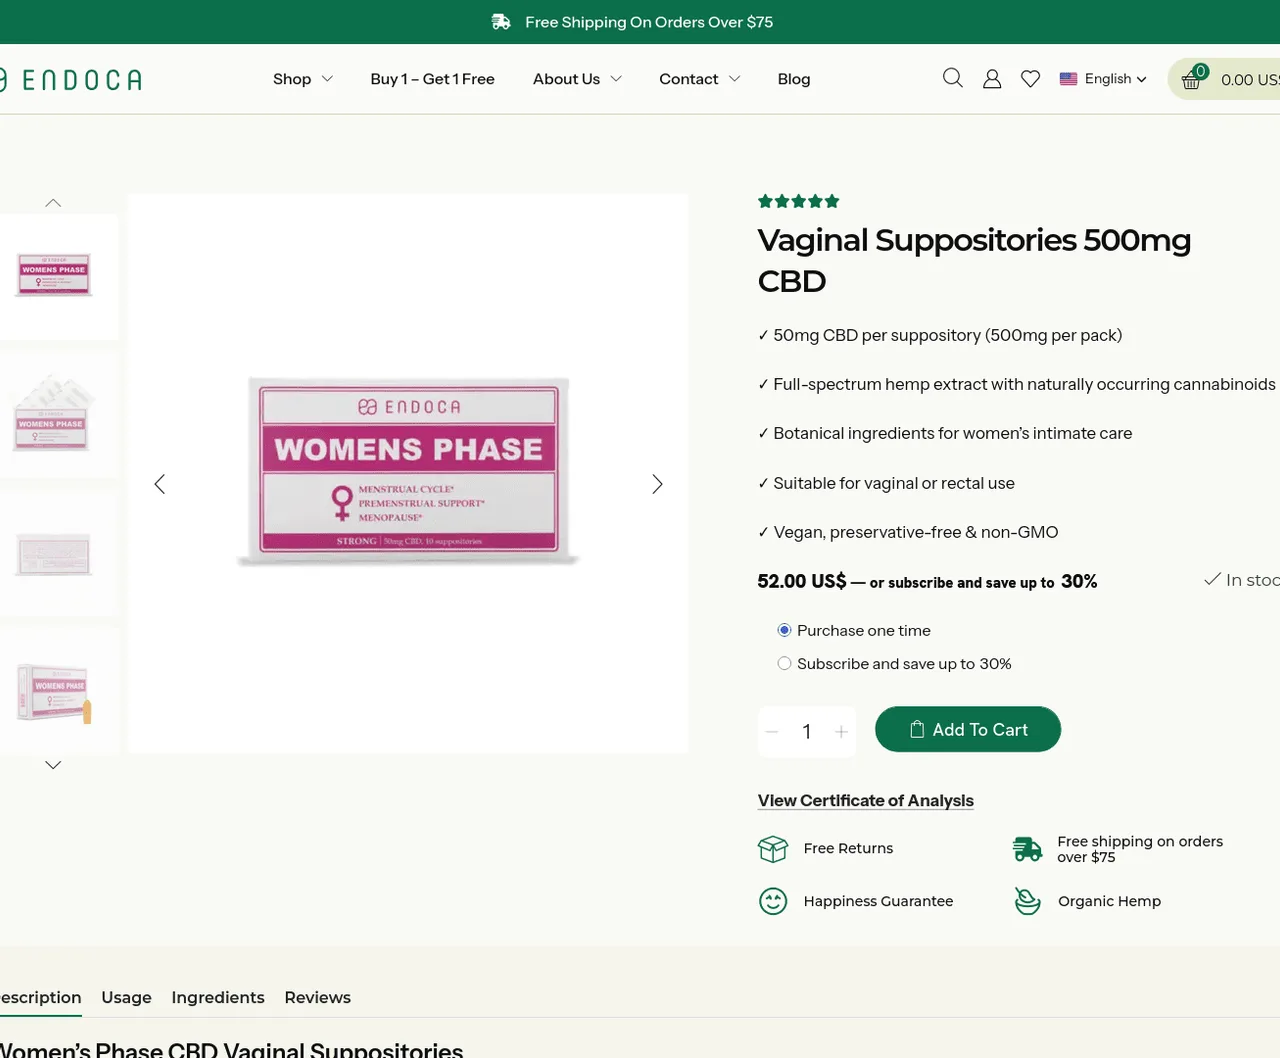Click the quantity input field
The width and height of the screenshot is (1280, 1058).
point(807,732)
